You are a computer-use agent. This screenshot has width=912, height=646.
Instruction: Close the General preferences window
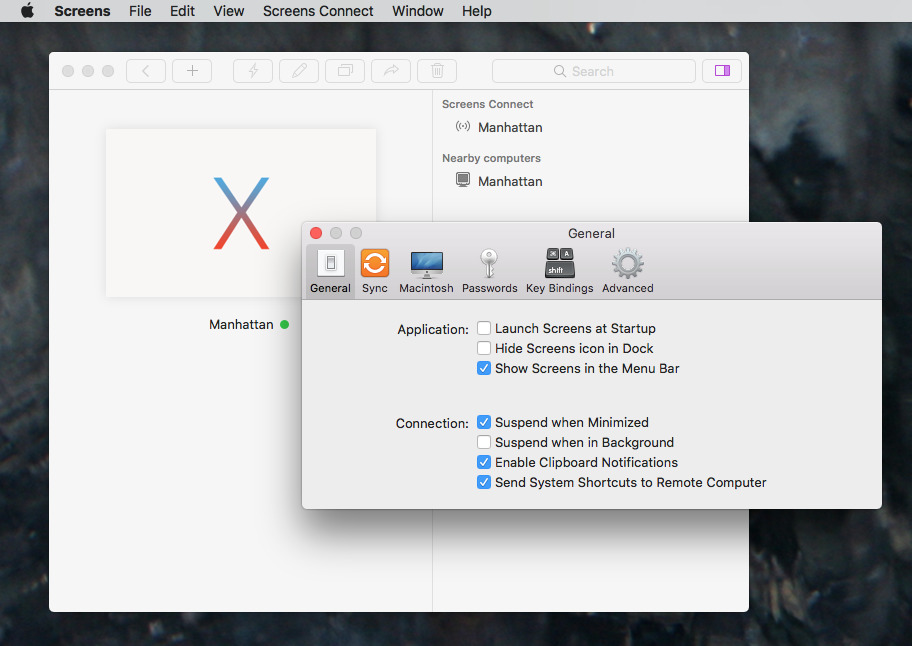point(316,233)
